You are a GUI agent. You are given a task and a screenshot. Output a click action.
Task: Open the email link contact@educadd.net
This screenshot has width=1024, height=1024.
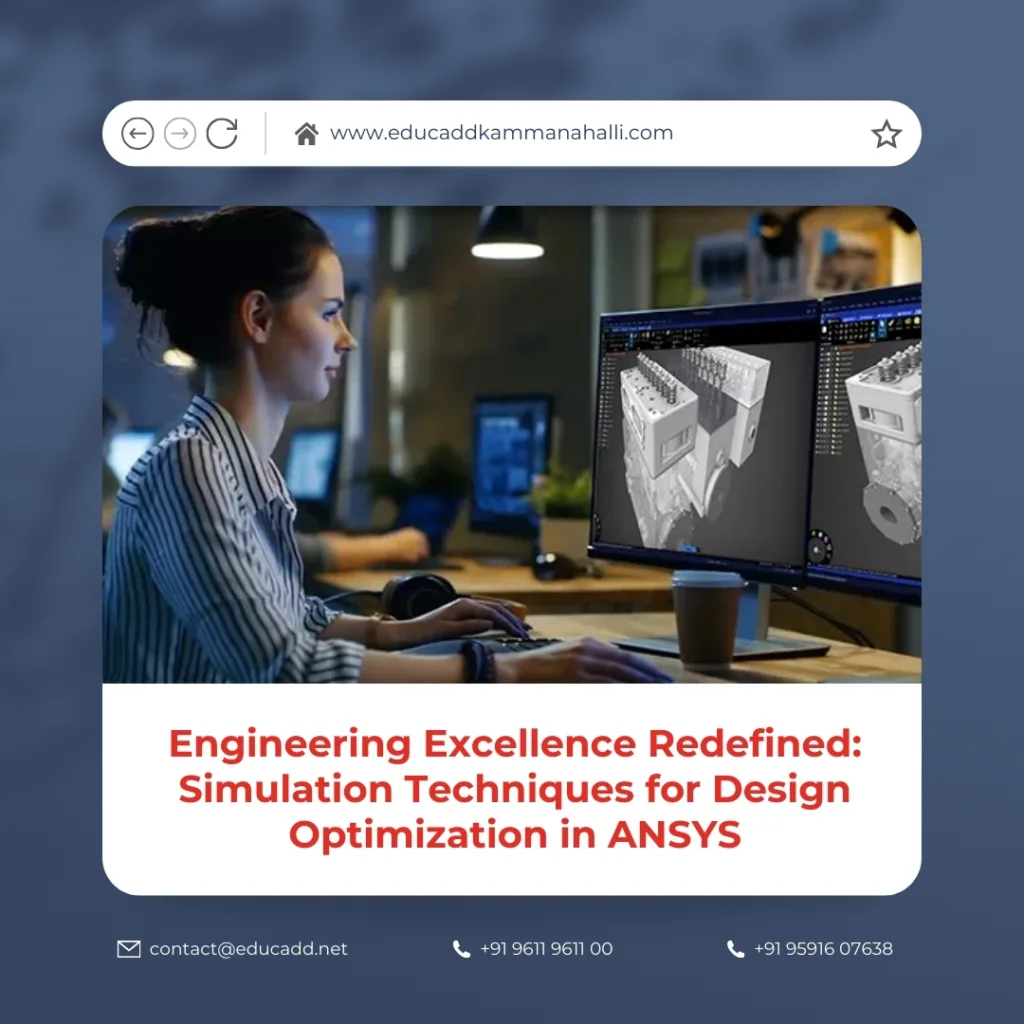pyautogui.click(x=248, y=949)
